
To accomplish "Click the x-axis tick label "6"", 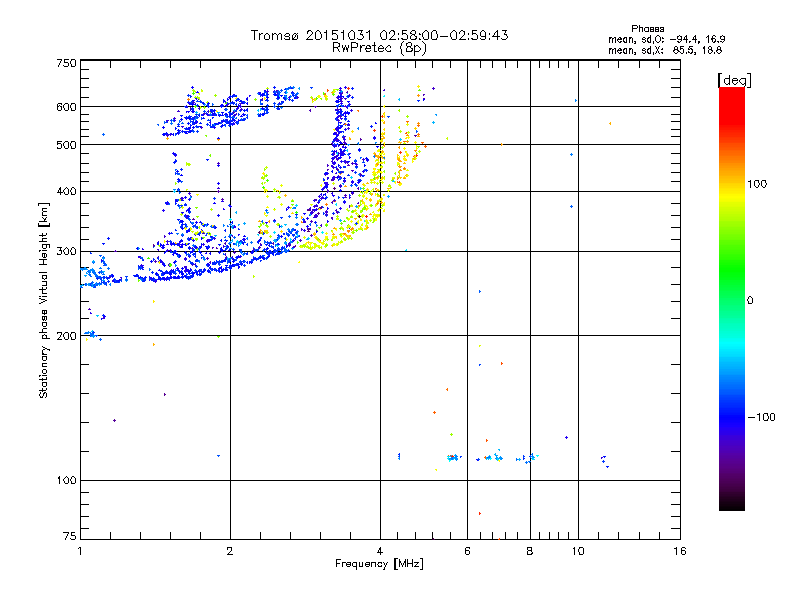I will 467,551.
